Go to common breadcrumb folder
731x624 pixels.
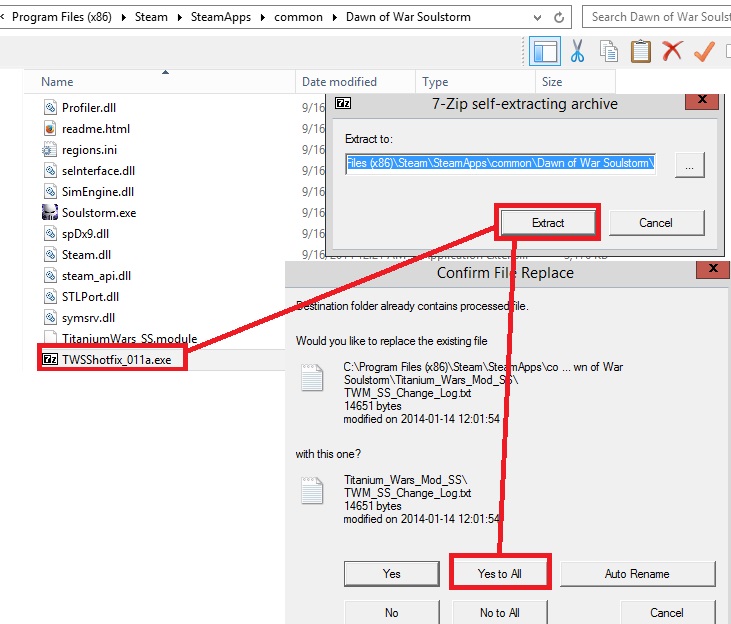point(298,17)
